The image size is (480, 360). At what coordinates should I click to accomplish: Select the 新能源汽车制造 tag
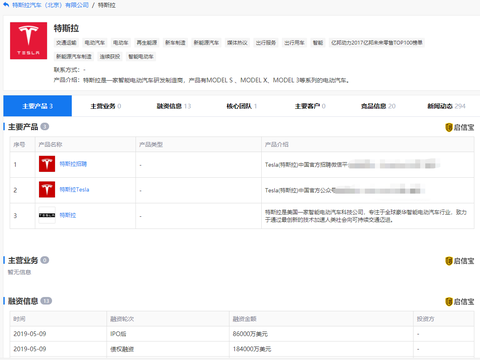point(74,57)
